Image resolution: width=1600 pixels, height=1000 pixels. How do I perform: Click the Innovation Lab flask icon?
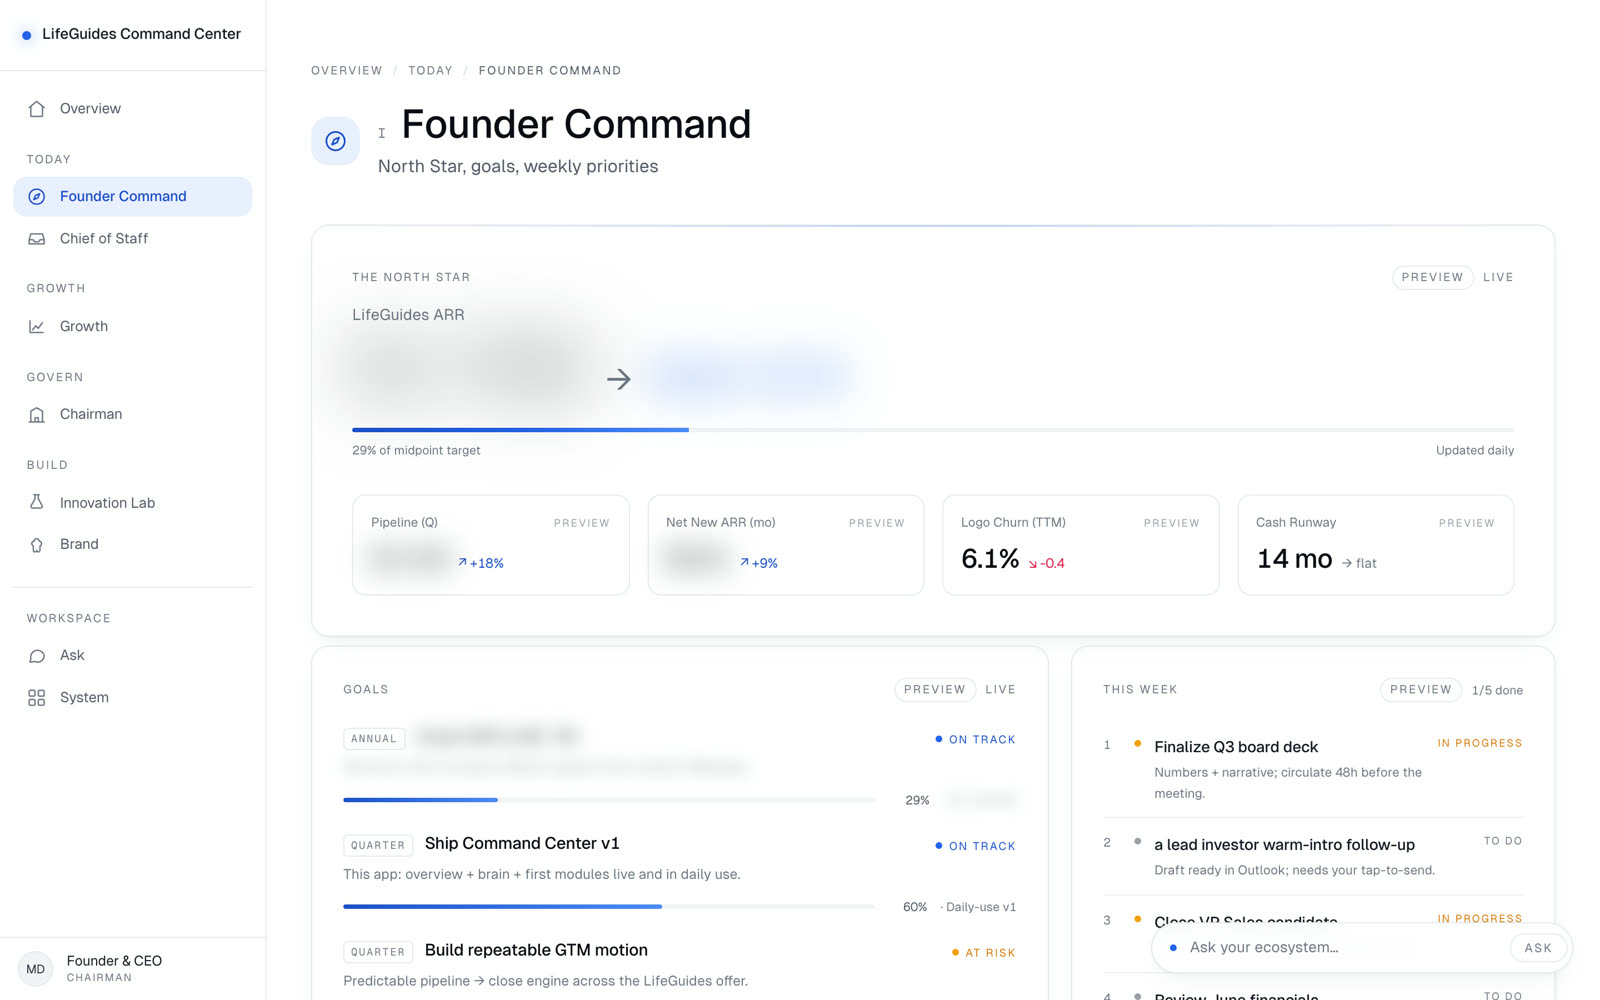[37, 503]
